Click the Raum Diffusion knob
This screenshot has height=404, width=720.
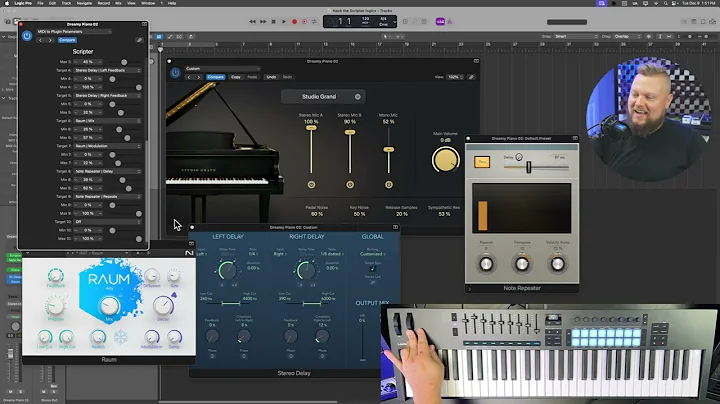pos(152,276)
